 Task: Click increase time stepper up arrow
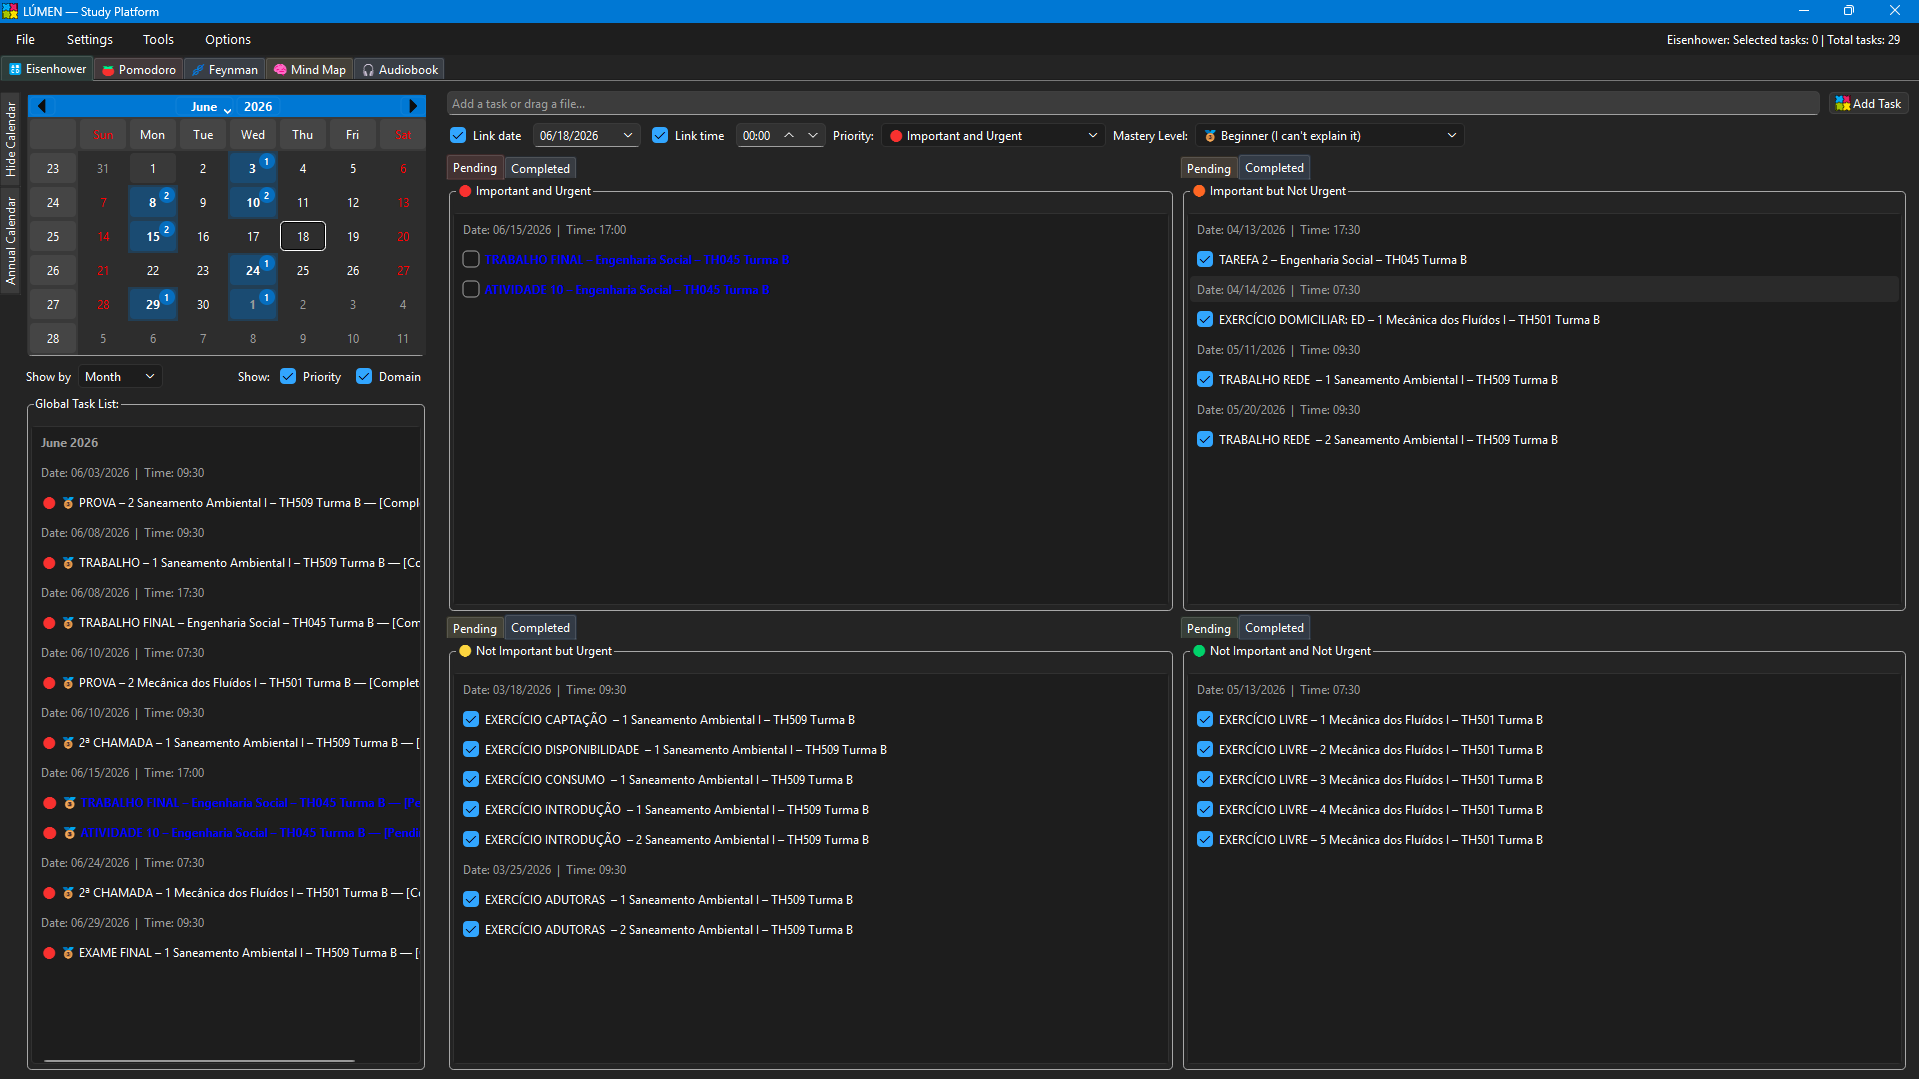[789, 135]
